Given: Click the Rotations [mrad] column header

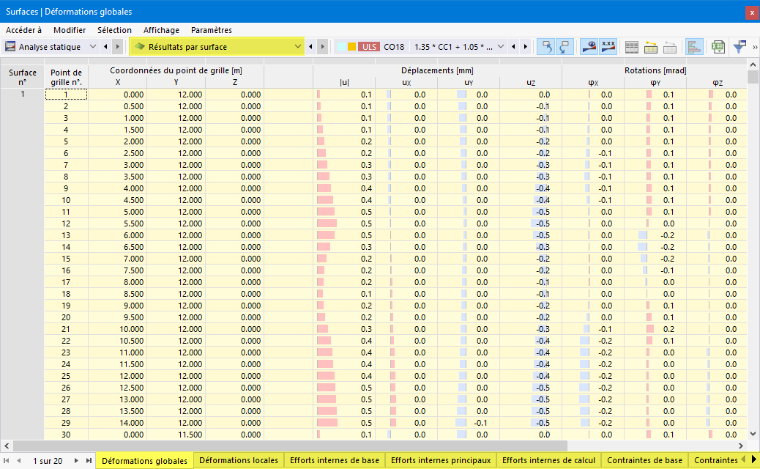Looking at the screenshot, I should coord(655,71).
